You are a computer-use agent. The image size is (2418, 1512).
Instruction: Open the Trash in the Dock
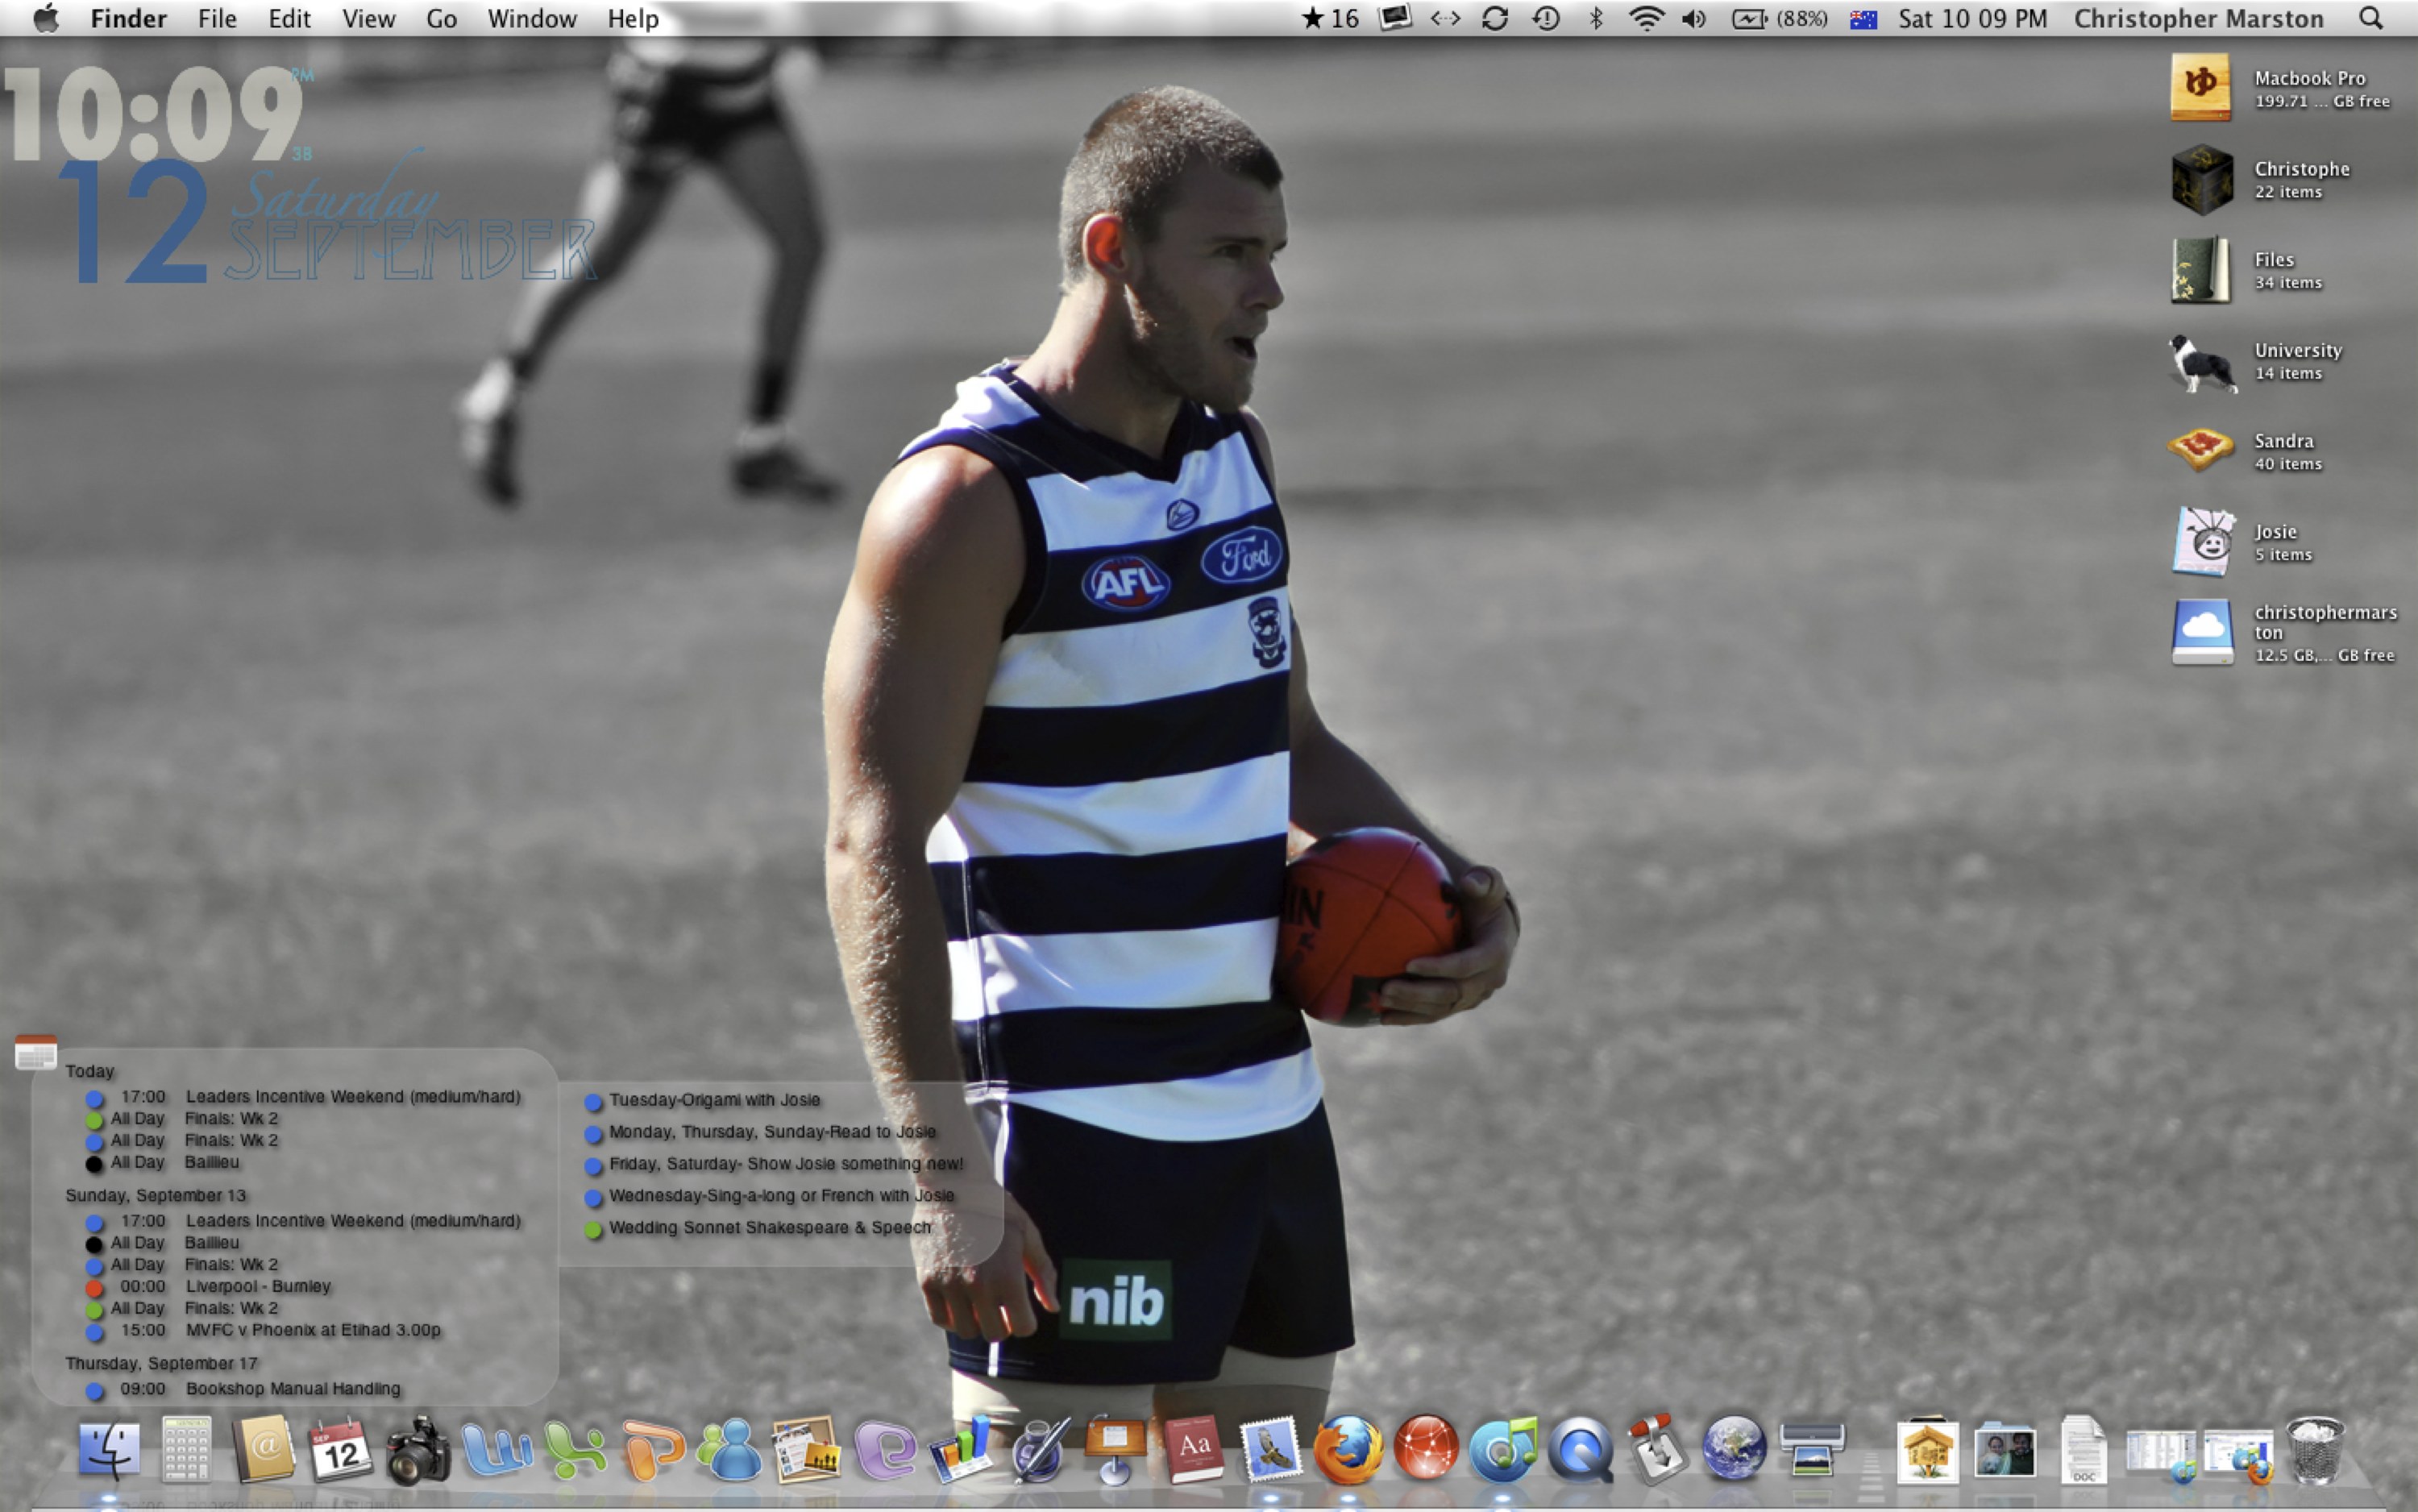pyautogui.click(x=2315, y=1449)
